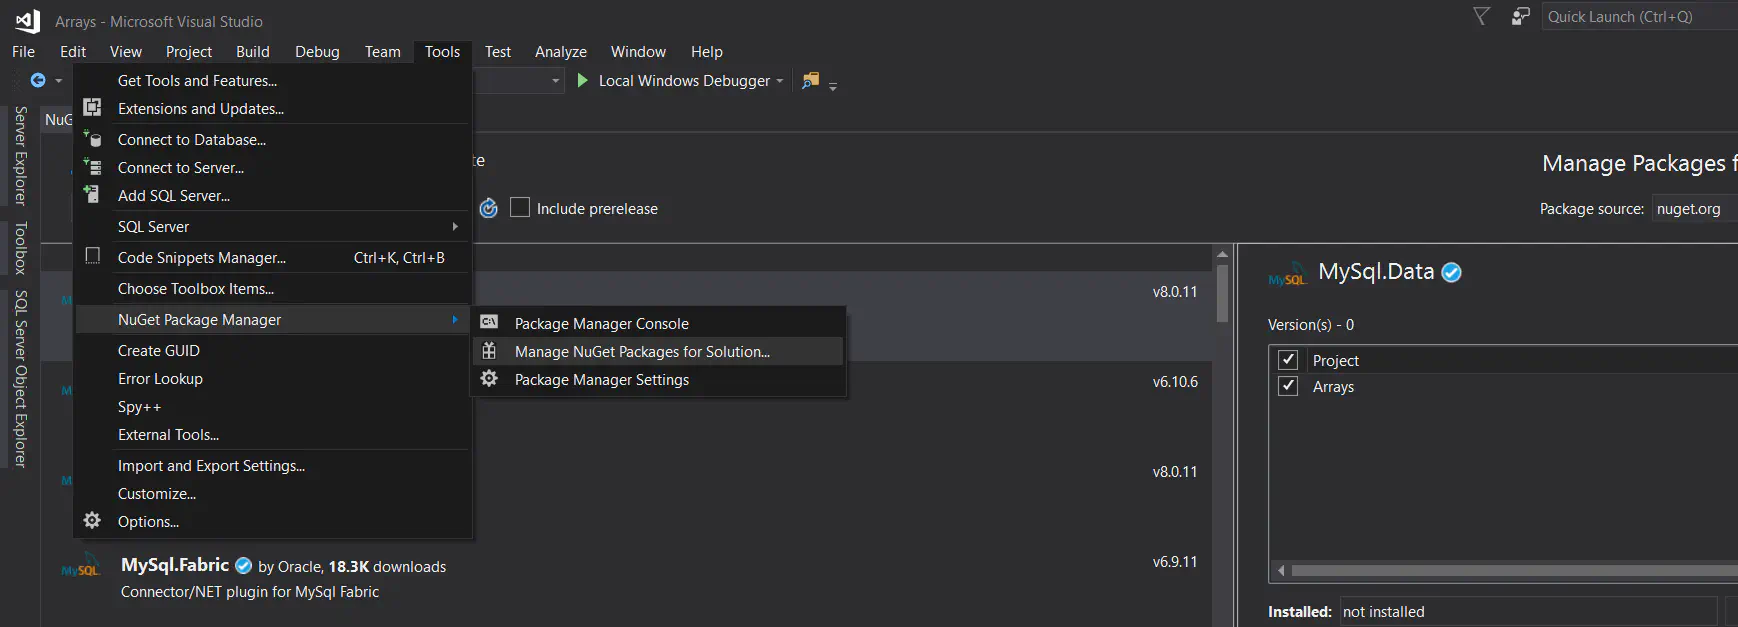
Task: Open the Local Windows Debugger dropdown arrow
Action: pos(780,81)
